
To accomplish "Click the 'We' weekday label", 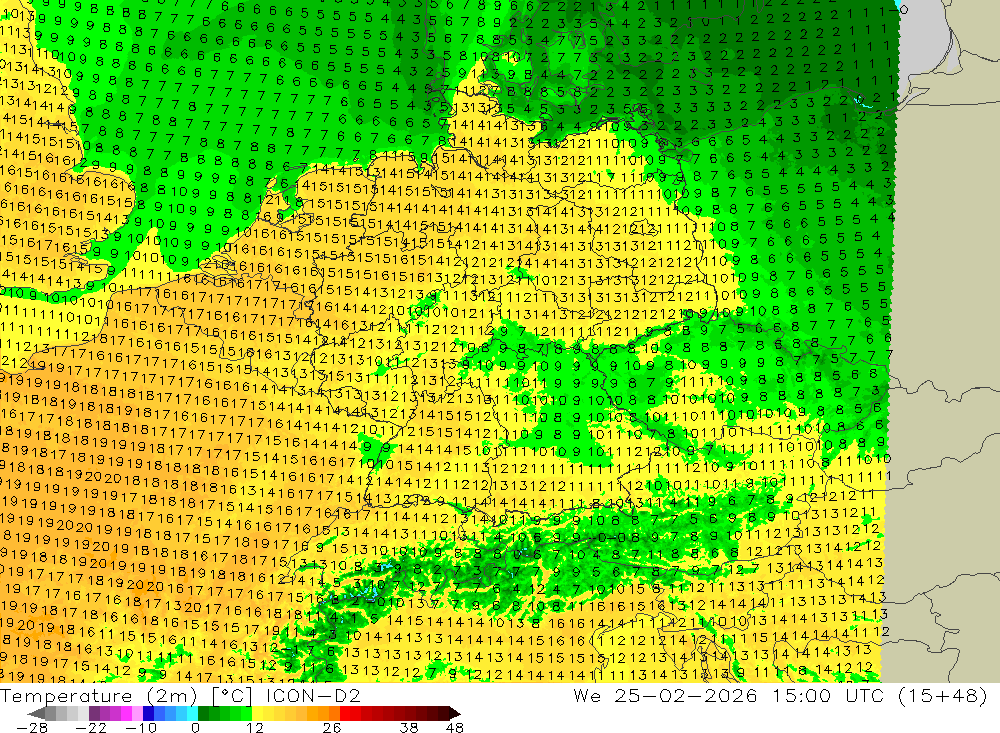I will (x=586, y=695).
